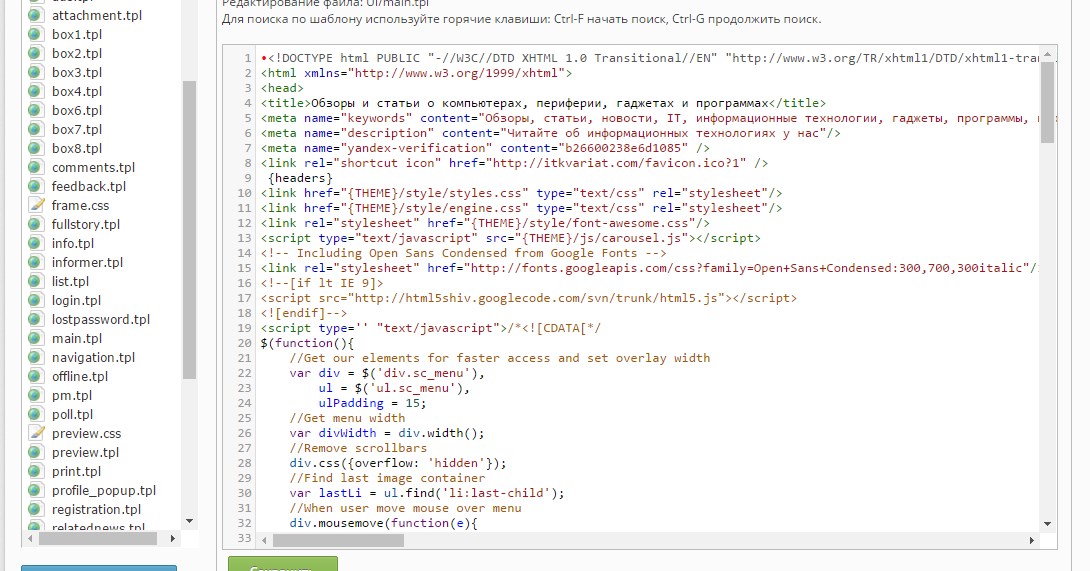Click the 'var lastLi' code line

pos(427,493)
